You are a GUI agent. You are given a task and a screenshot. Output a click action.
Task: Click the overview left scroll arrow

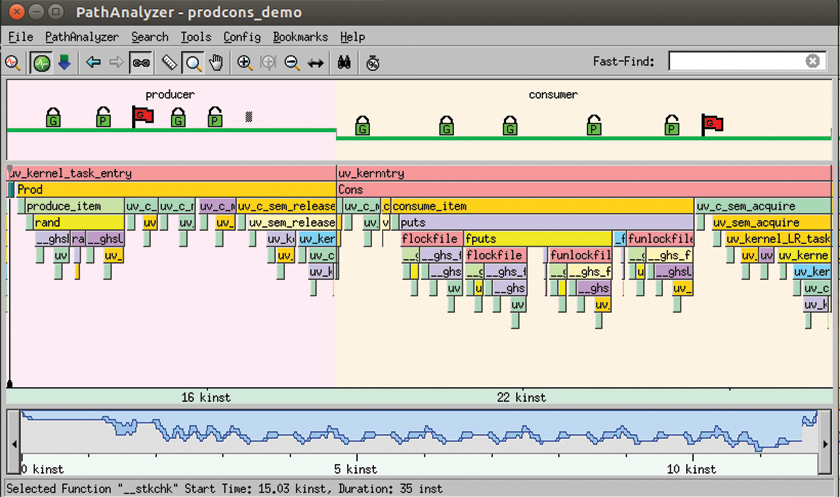click(14, 443)
